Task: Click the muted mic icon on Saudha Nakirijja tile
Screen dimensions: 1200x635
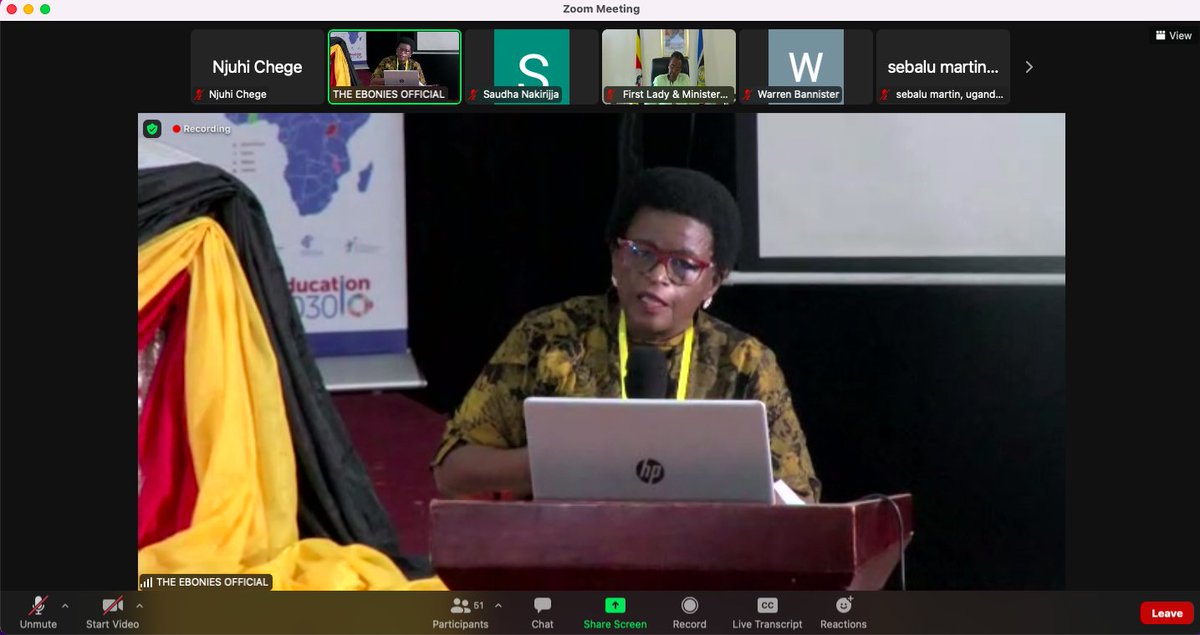Action: click(x=474, y=95)
